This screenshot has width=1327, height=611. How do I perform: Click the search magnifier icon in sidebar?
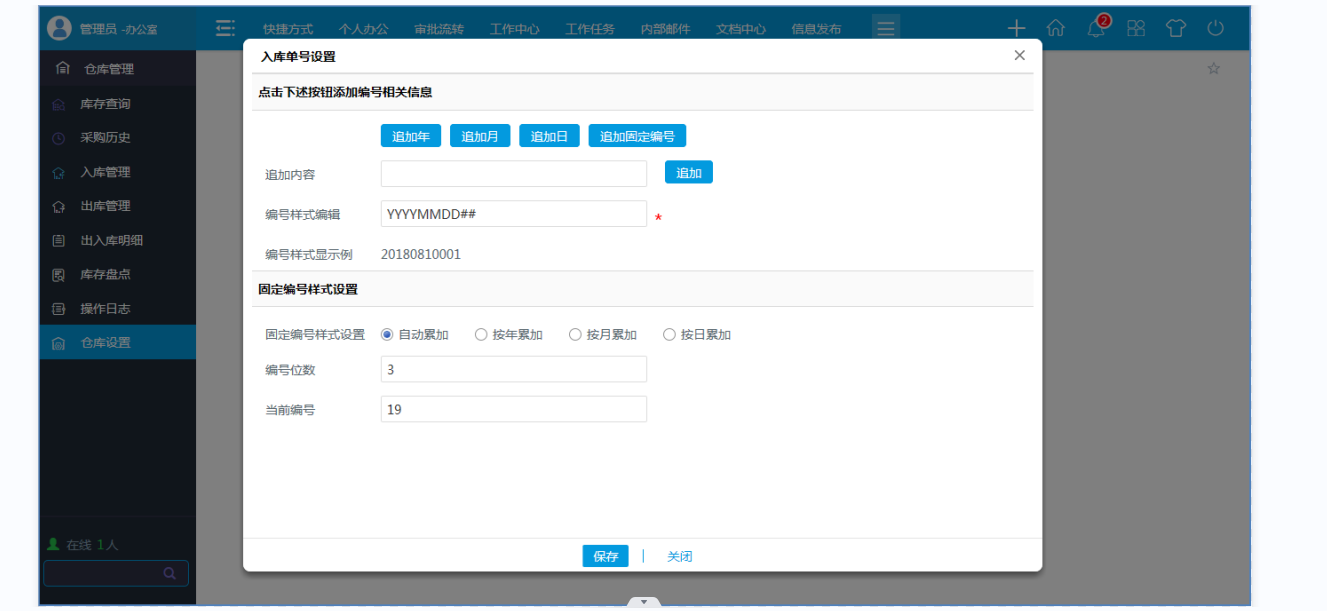tap(170, 574)
